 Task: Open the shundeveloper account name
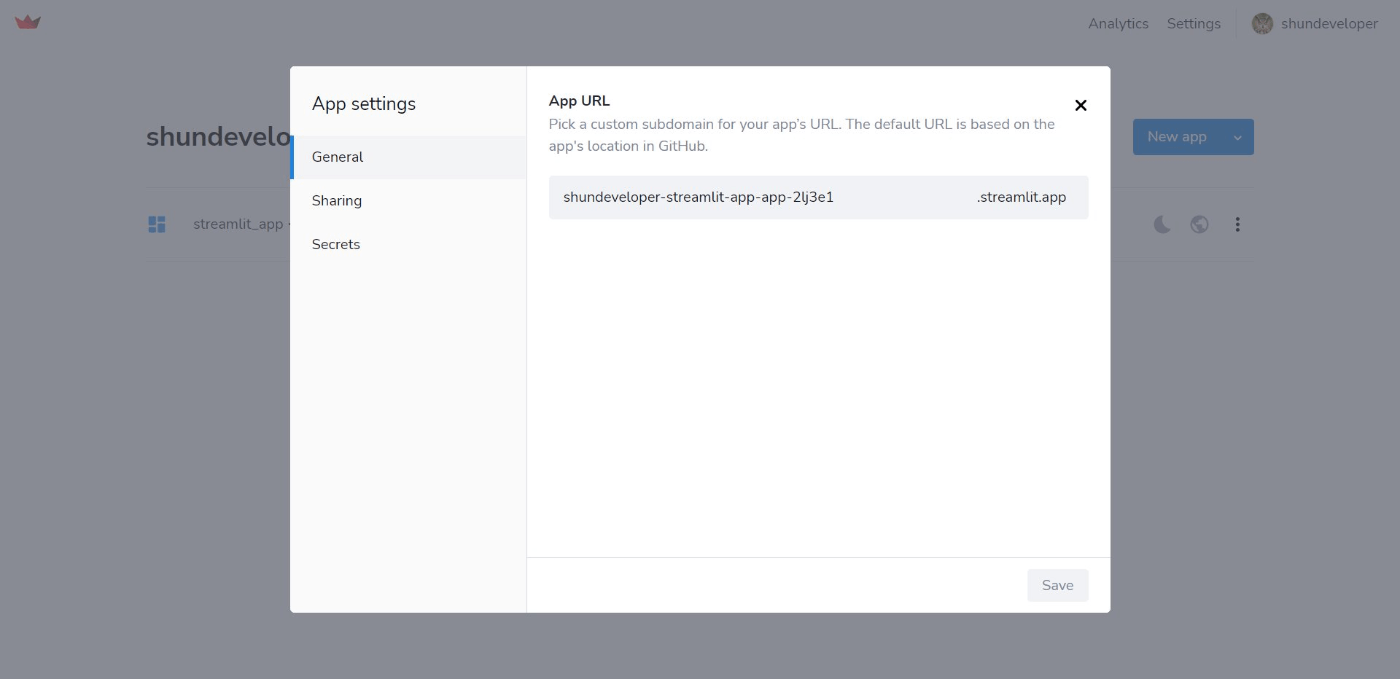click(x=1329, y=24)
